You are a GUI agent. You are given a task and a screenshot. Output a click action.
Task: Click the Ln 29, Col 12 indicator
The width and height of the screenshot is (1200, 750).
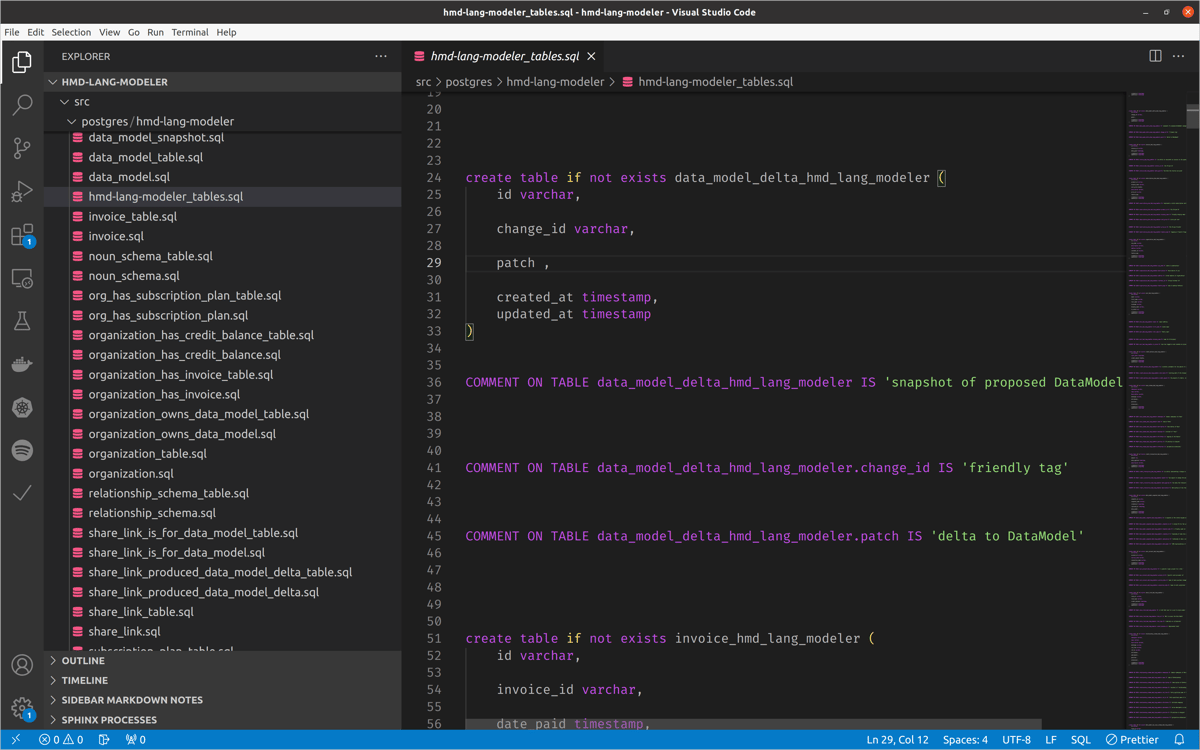[x=897, y=739]
